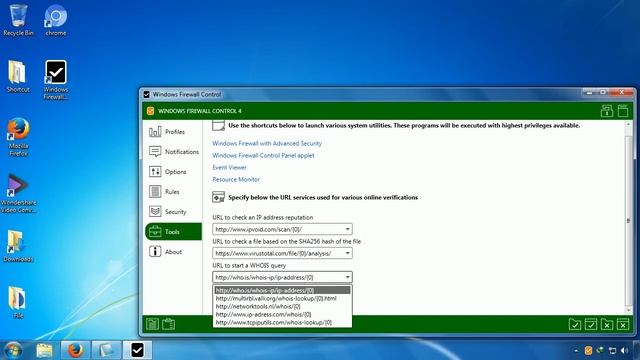
Task: Select the Mozilla Firefox desktop icon
Action: tap(18, 137)
